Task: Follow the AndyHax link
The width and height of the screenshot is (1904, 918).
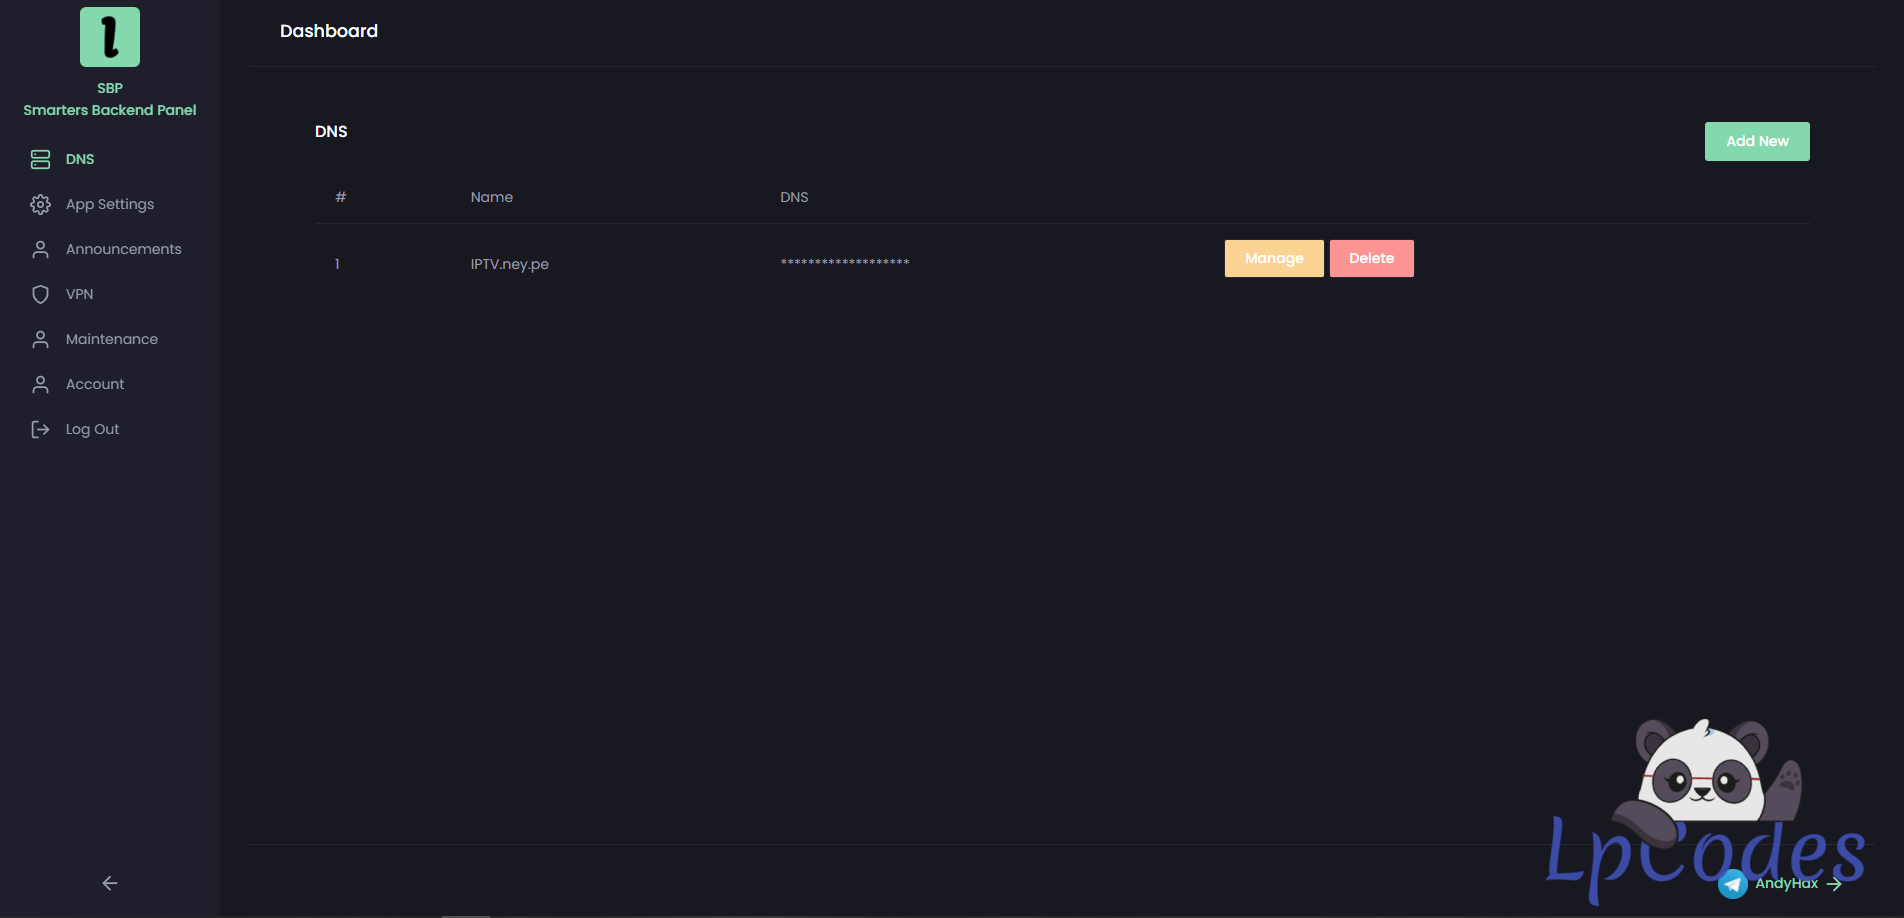Action: coord(1787,884)
